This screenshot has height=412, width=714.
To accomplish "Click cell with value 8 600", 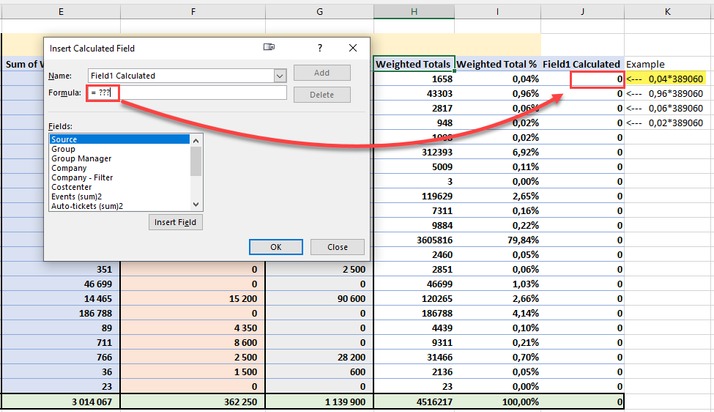I will point(193,342).
